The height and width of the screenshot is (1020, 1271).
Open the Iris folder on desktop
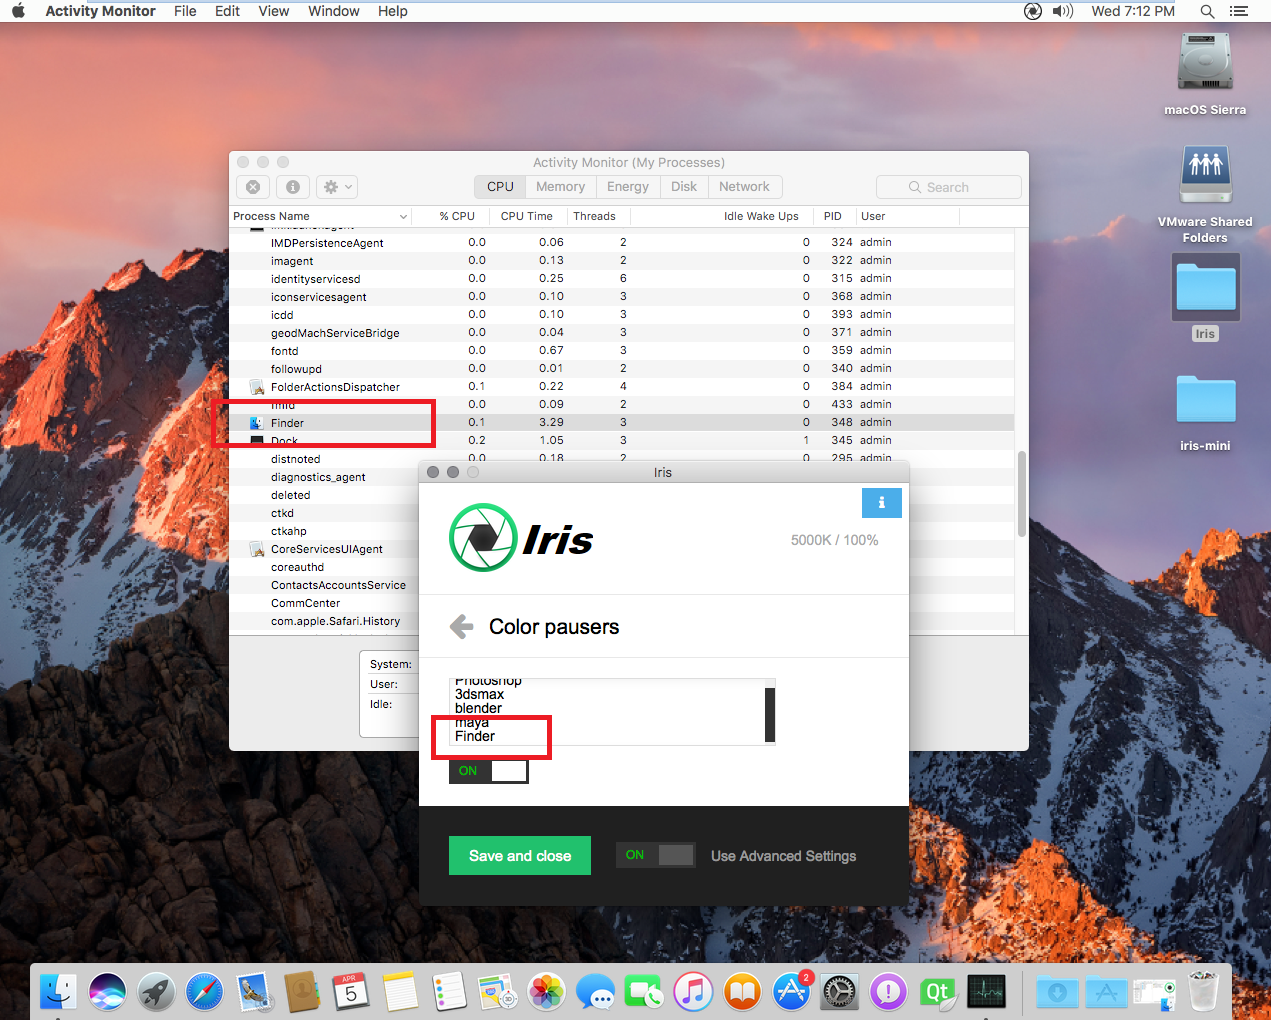1205,289
